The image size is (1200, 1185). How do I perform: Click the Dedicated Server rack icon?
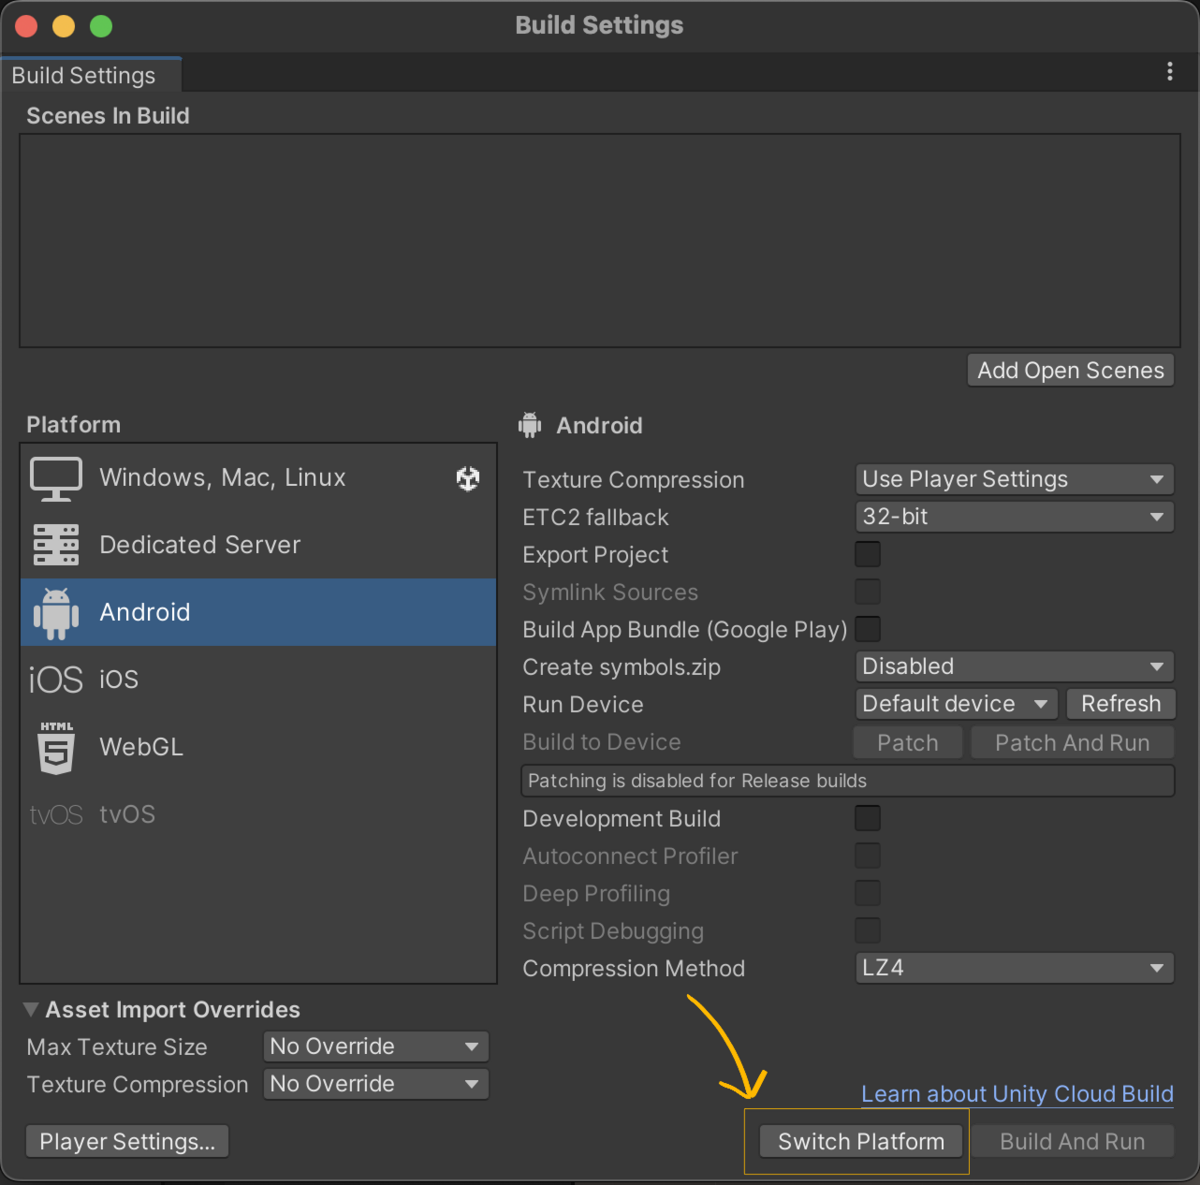pyautogui.click(x=56, y=545)
